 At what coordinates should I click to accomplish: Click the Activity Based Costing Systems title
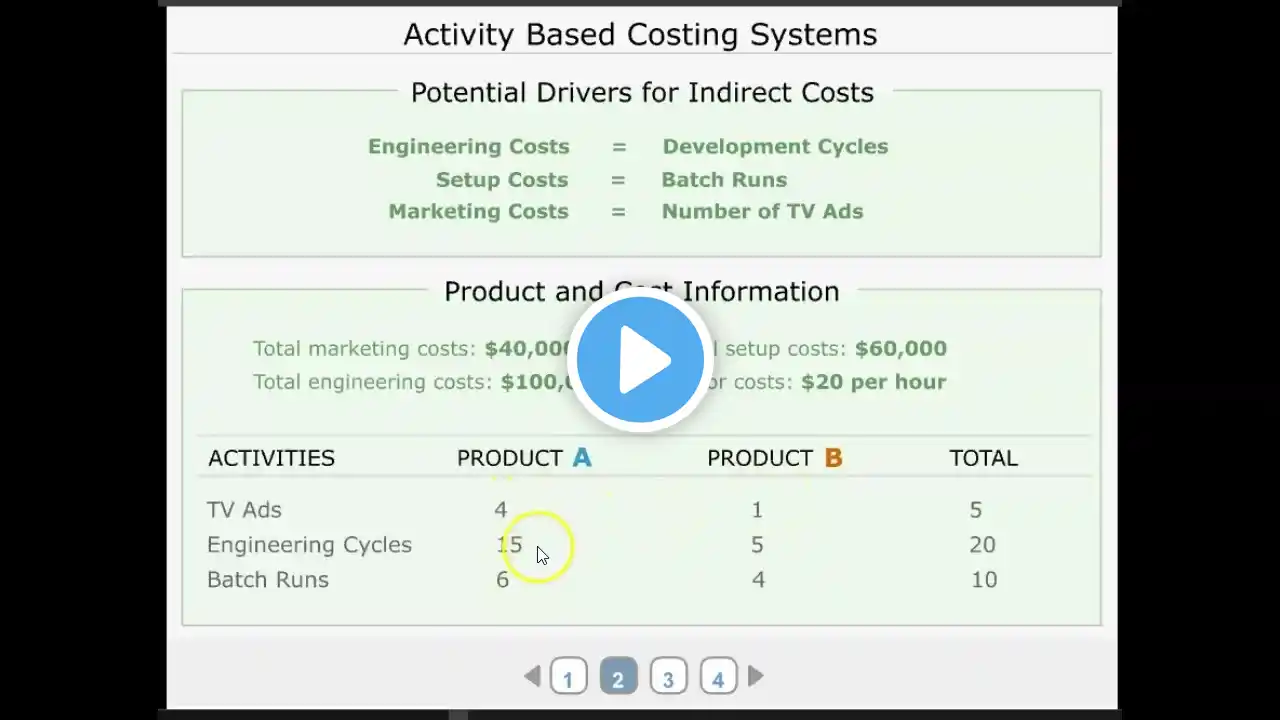click(x=640, y=35)
